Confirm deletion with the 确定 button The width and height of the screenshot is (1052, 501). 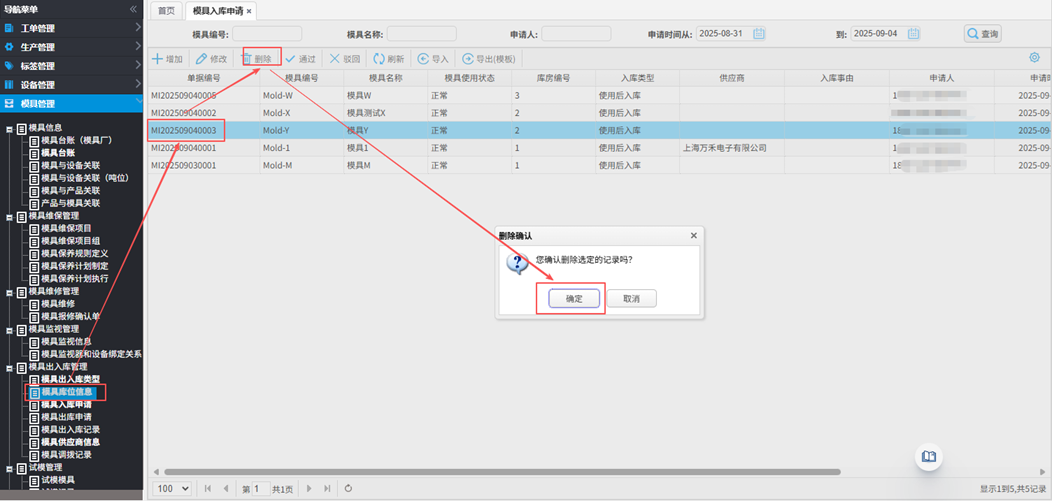coord(574,299)
